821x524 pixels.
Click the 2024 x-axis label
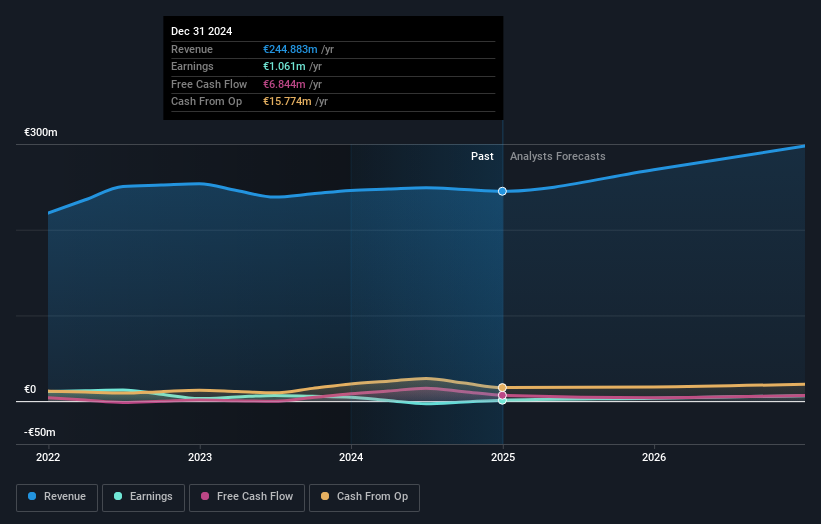[x=351, y=458]
